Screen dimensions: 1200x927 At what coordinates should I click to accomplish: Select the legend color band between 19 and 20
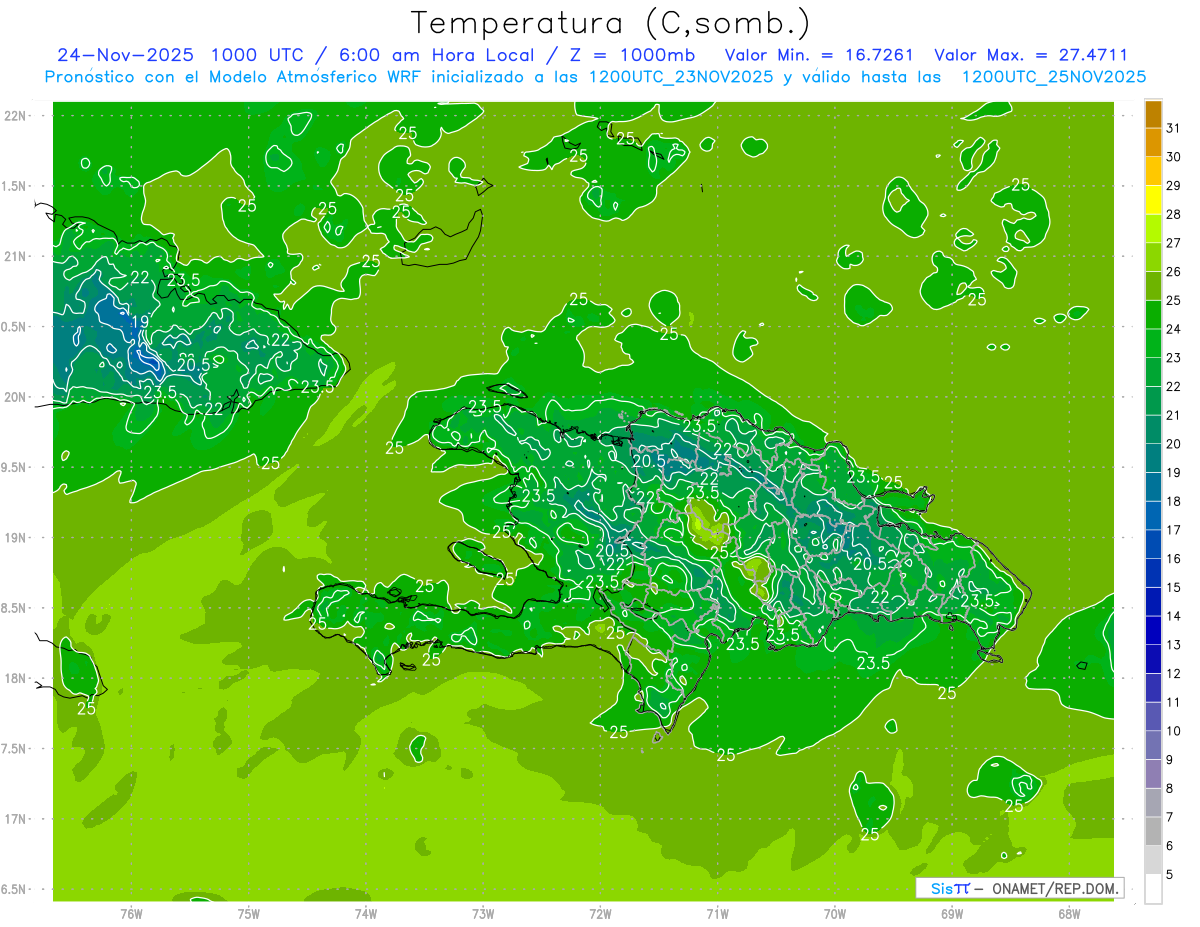click(1153, 458)
